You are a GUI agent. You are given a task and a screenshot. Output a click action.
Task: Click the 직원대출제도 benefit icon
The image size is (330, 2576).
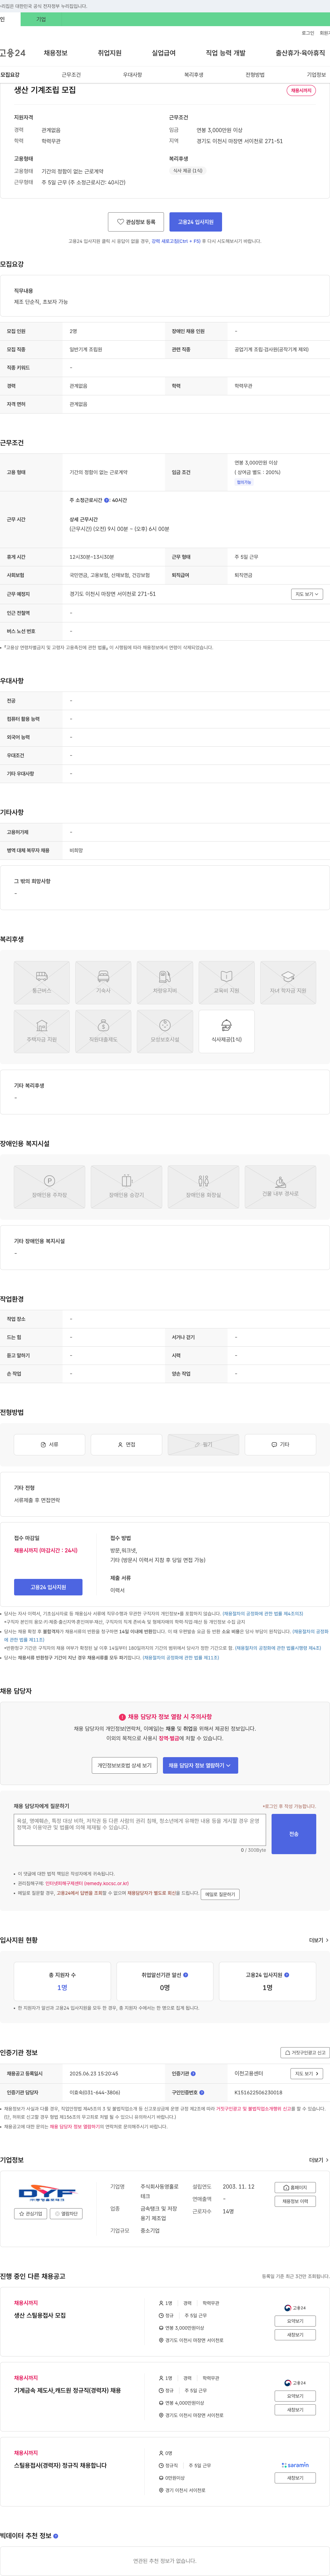pyautogui.click(x=103, y=1031)
